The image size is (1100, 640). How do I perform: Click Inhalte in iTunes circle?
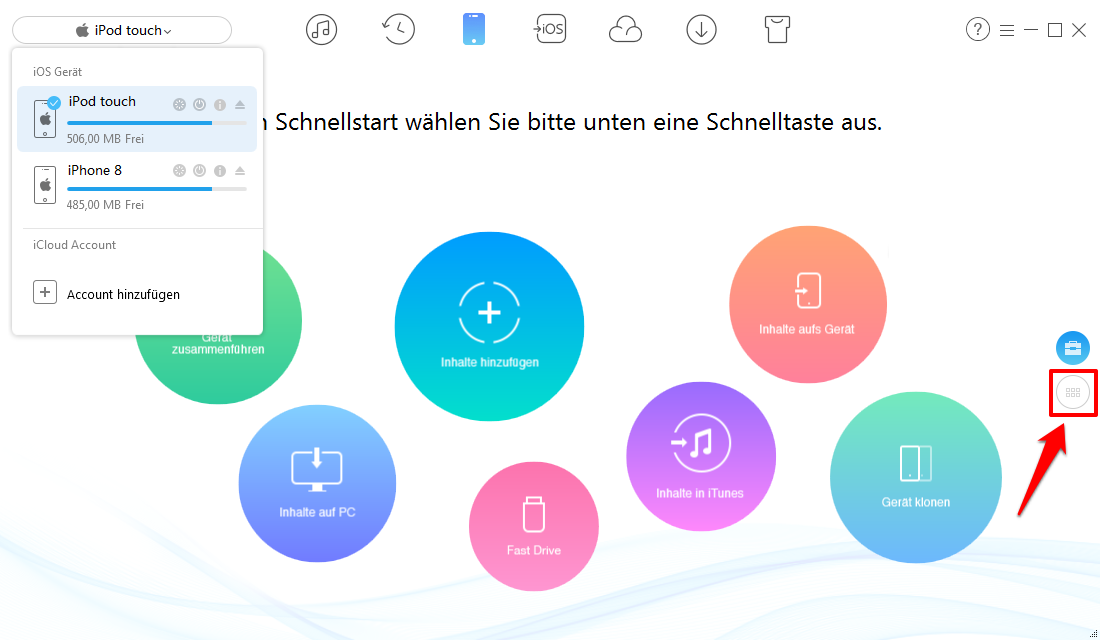tap(701, 457)
